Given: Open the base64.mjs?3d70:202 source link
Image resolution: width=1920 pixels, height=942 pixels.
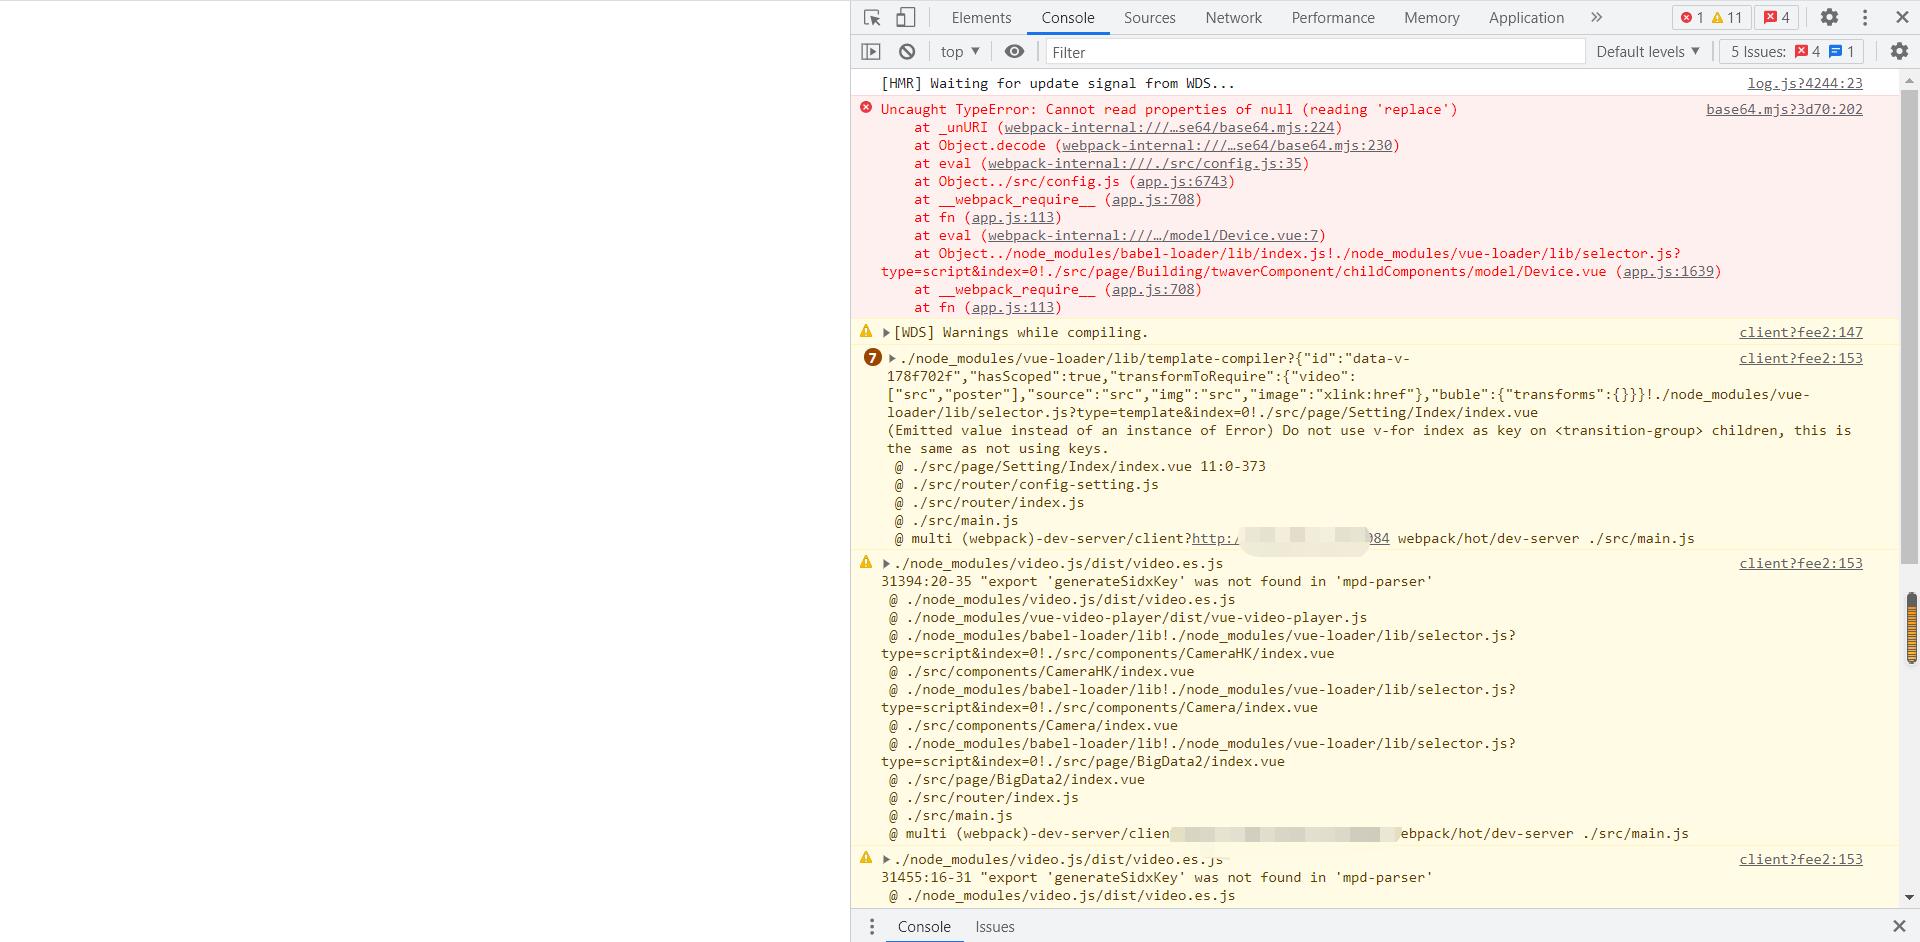Looking at the screenshot, I should pos(1784,110).
